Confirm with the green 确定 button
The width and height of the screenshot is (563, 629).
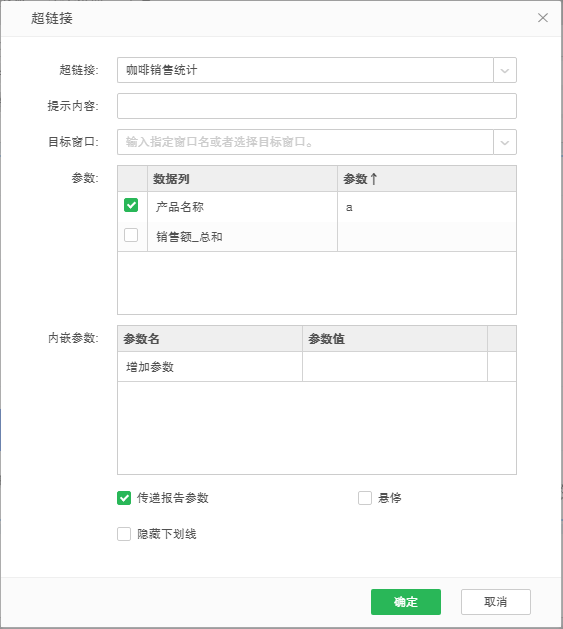(406, 602)
